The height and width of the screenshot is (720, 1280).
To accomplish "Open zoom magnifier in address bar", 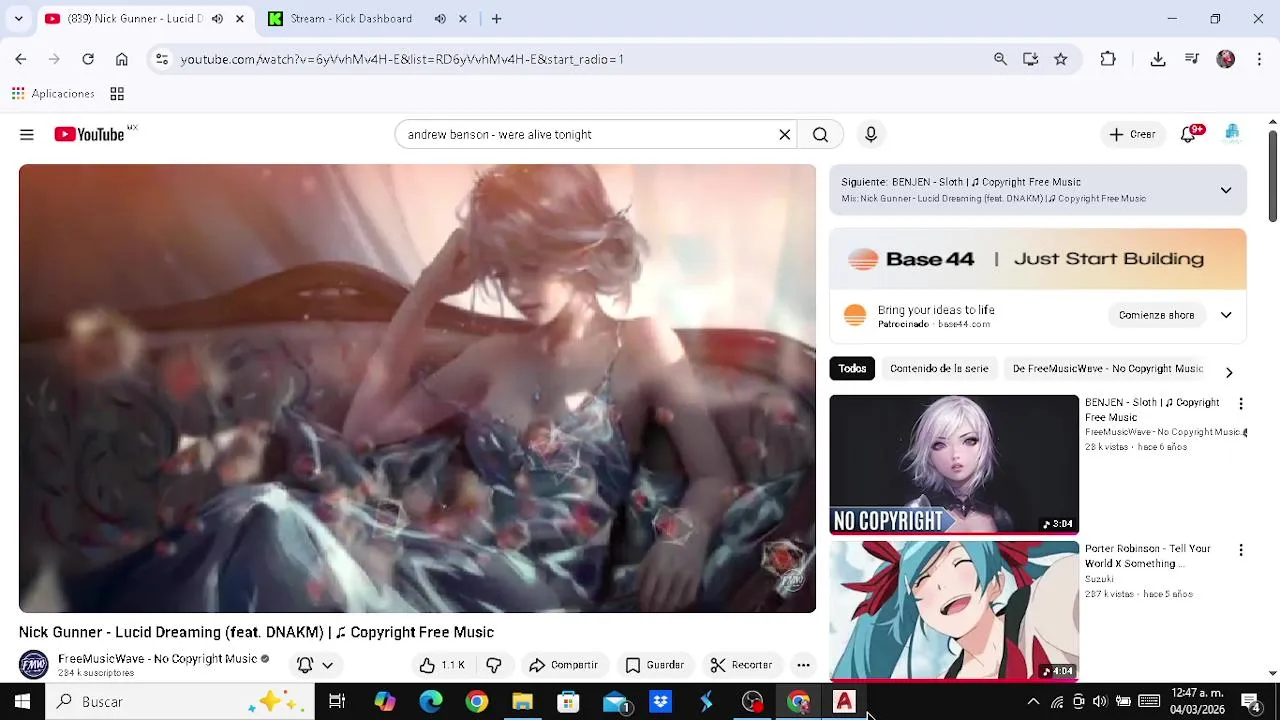I will click(1000, 59).
